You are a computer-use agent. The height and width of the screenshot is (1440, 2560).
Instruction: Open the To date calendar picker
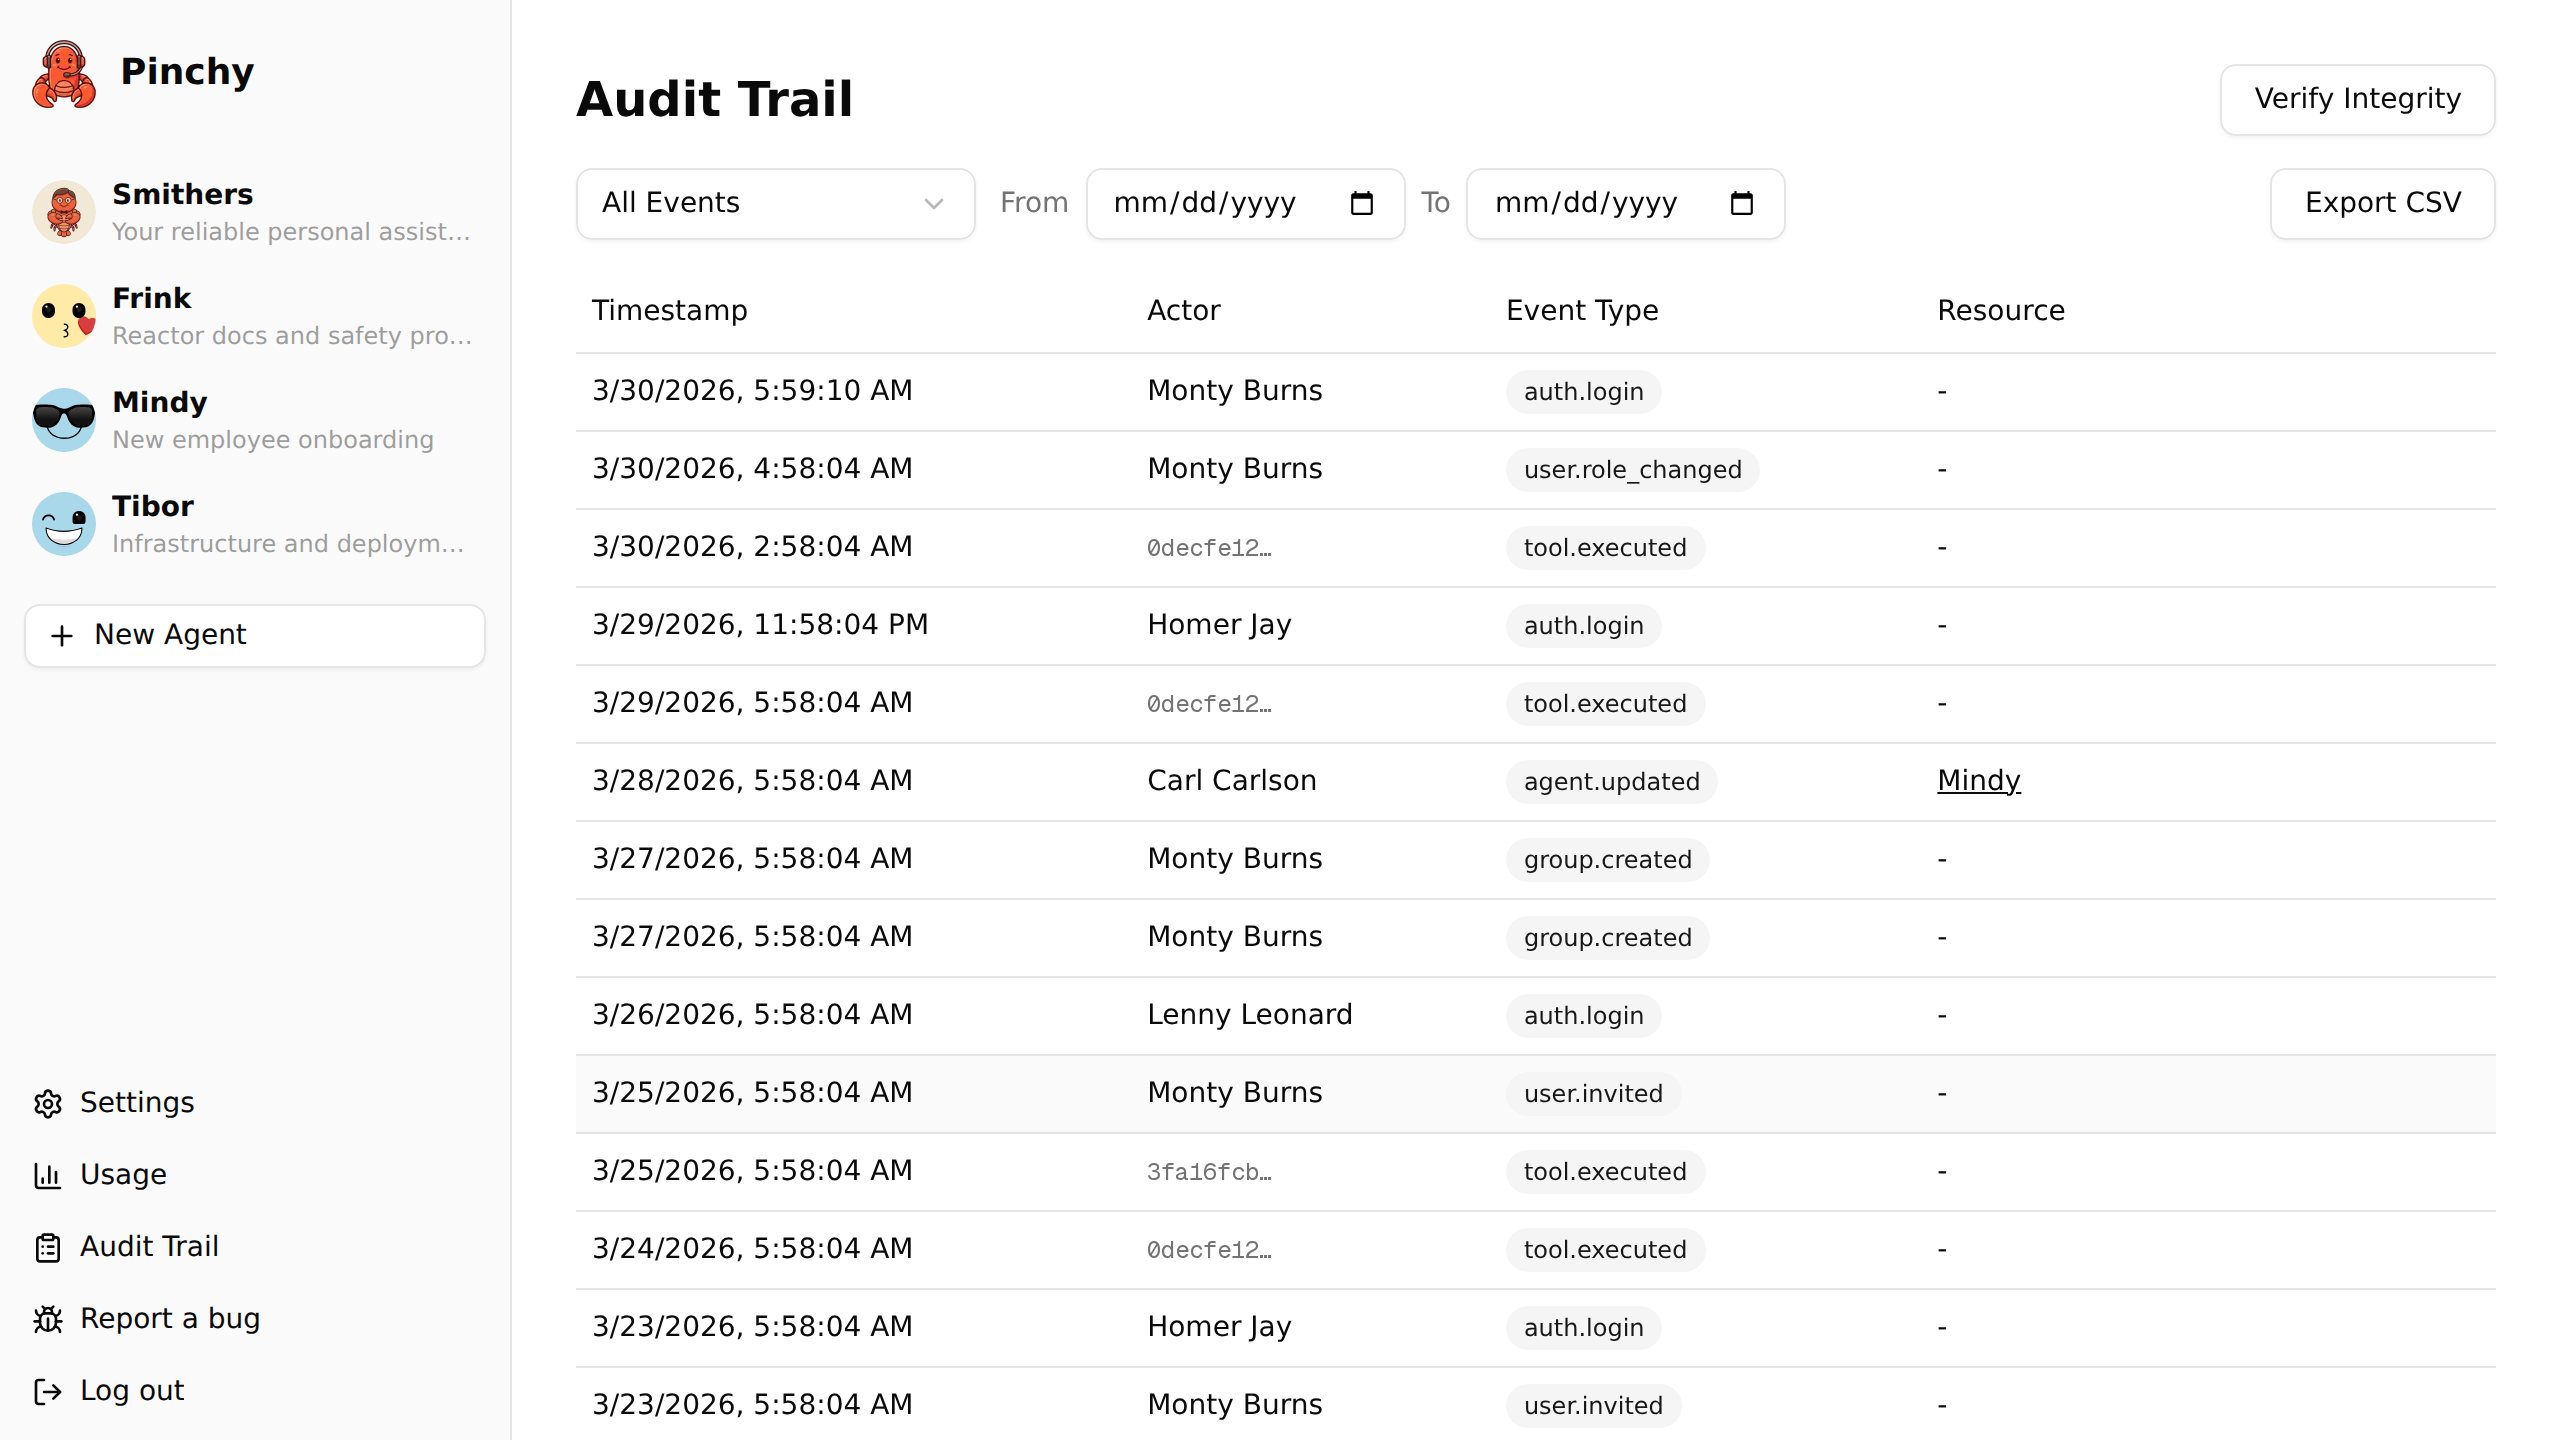(x=1742, y=203)
